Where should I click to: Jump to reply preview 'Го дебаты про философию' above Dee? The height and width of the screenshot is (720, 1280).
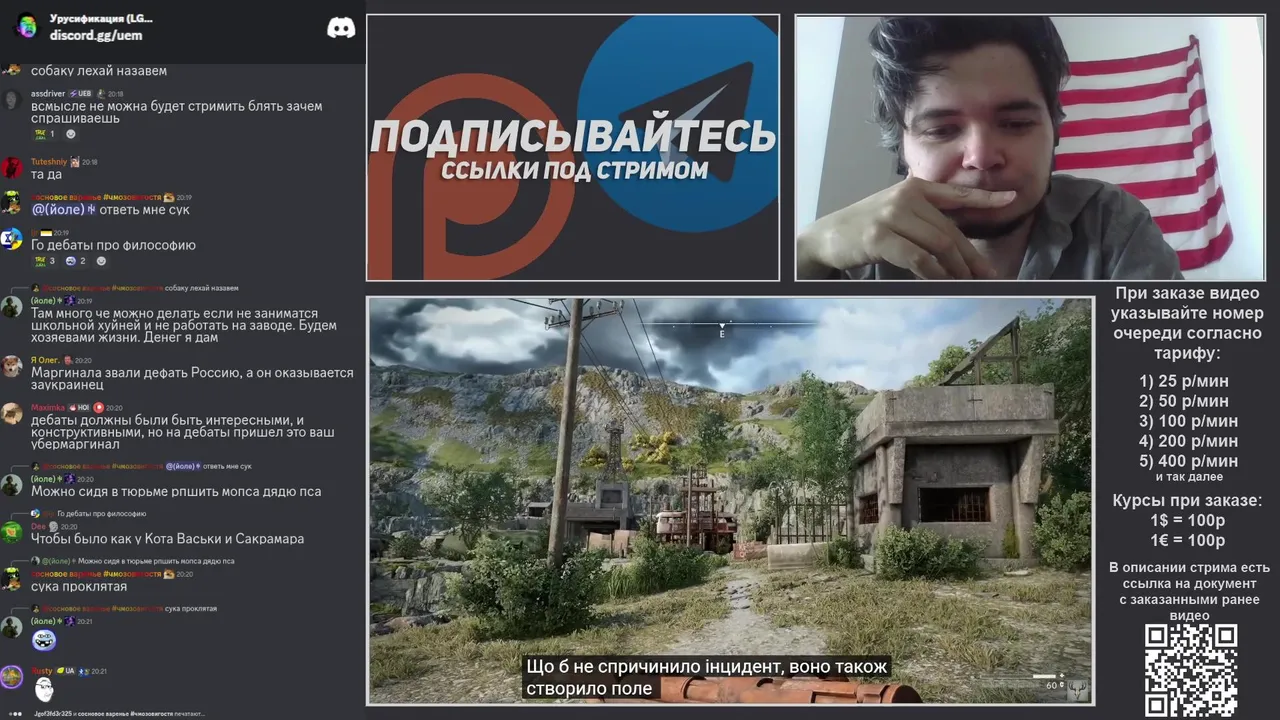point(101,514)
